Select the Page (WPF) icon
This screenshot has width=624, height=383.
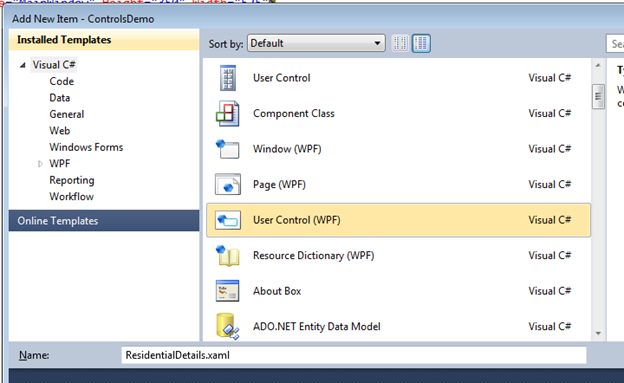228,184
